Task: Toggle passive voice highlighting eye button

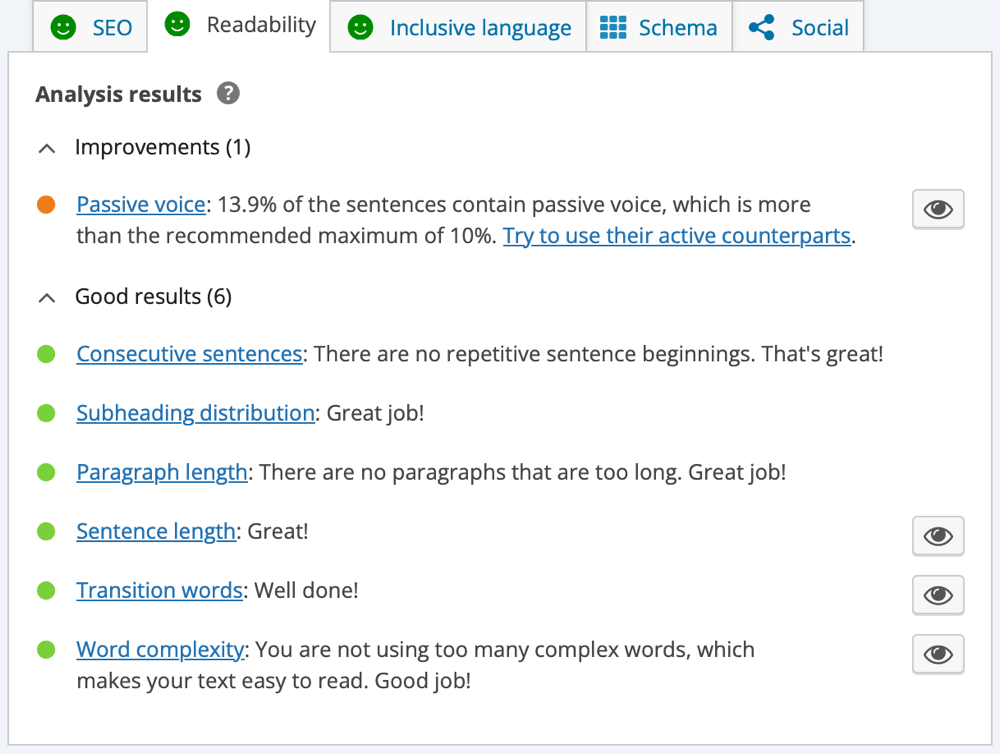Action: pyautogui.click(x=938, y=209)
